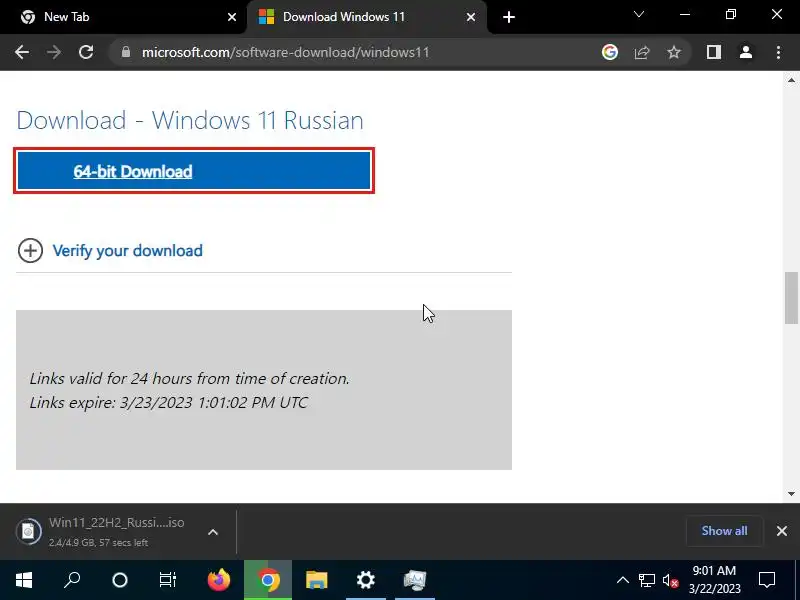Viewport: 800px width, 600px height.
Task: View site information lock icon
Action: 126,52
